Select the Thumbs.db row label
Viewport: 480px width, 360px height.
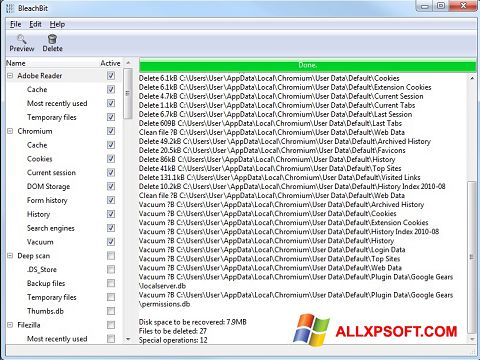[45, 311]
